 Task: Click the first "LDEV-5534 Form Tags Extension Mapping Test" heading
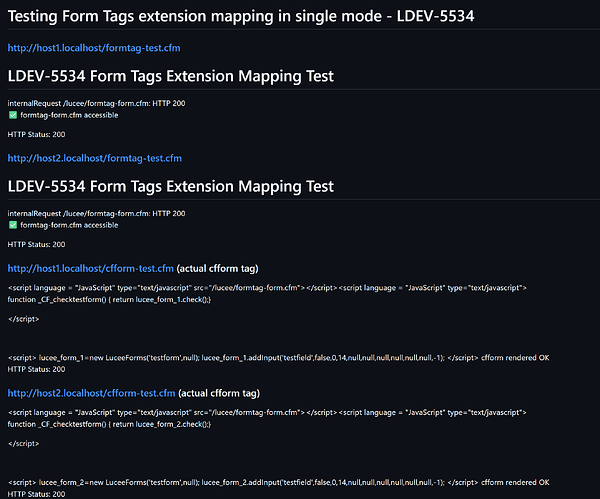170,76
